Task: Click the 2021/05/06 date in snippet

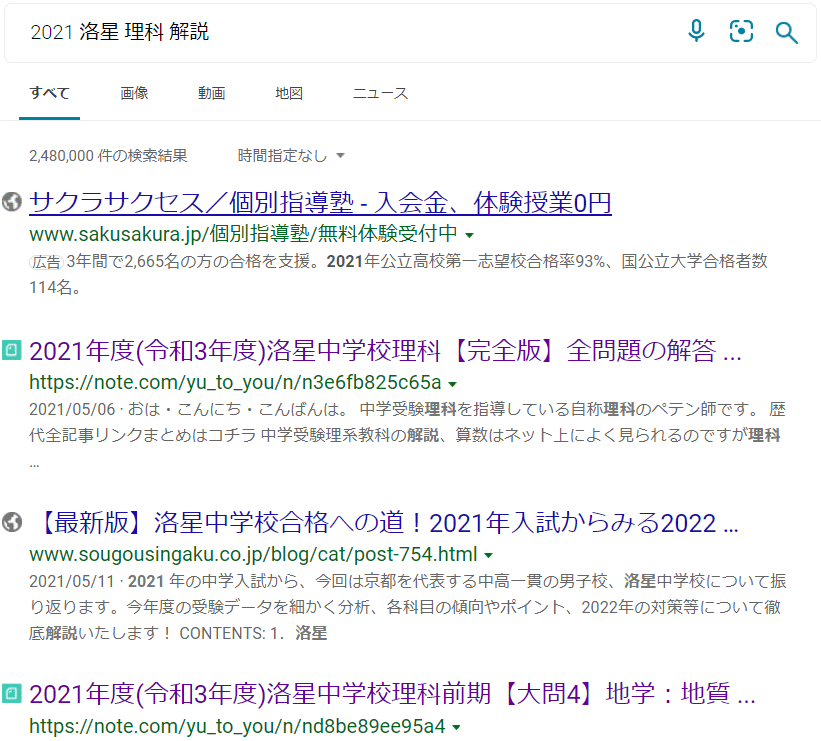Action: point(72,409)
